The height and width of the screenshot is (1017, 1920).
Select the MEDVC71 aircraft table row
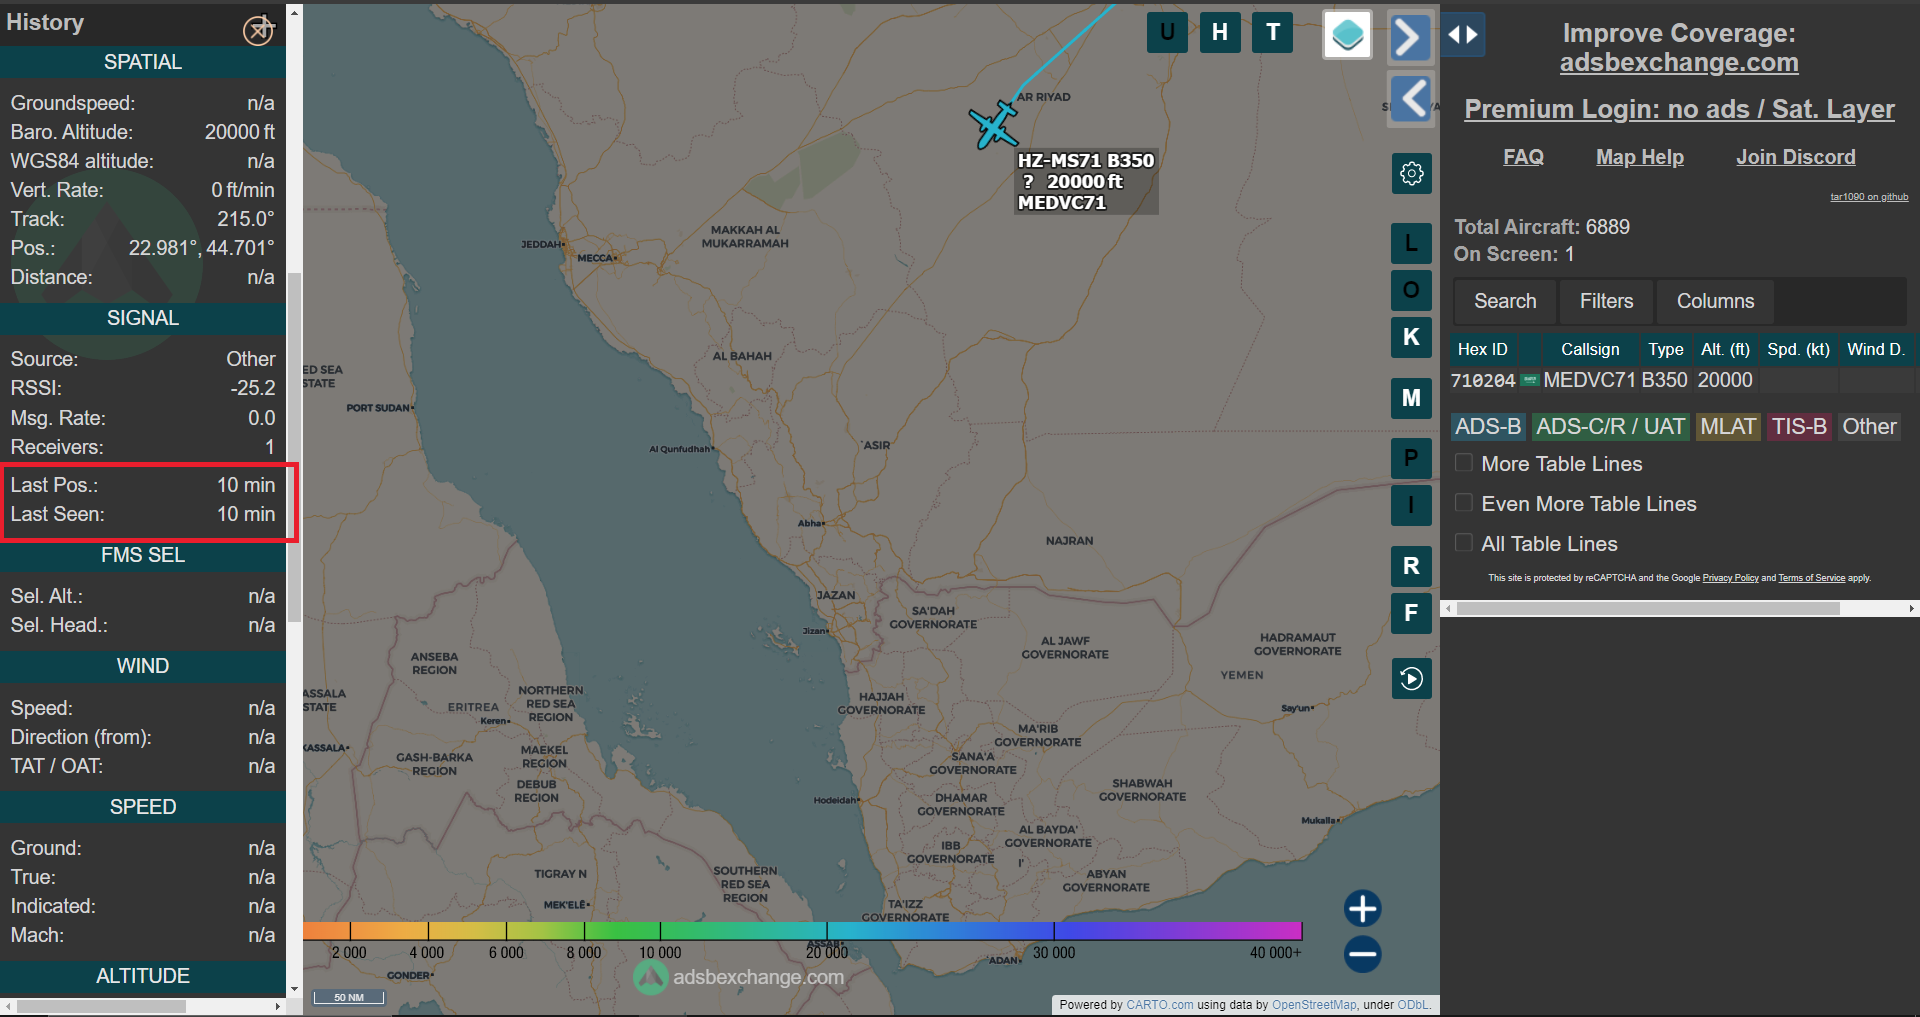pyautogui.click(x=1680, y=380)
